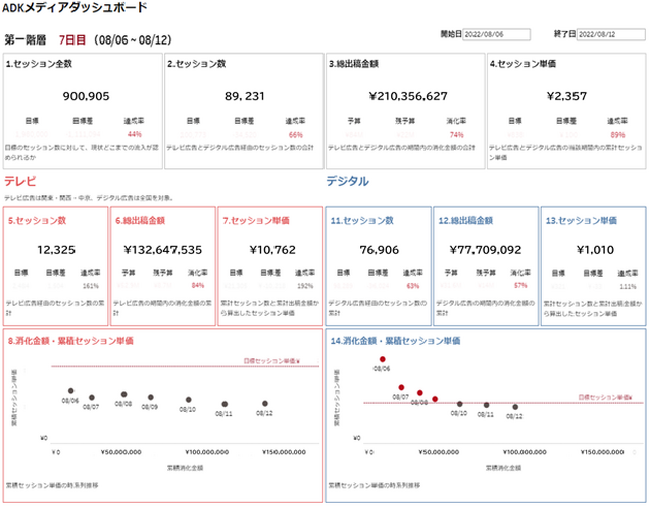This screenshot has width=650, height=507.
Task: Click the session count value 89,231
Action: (245, 96)
